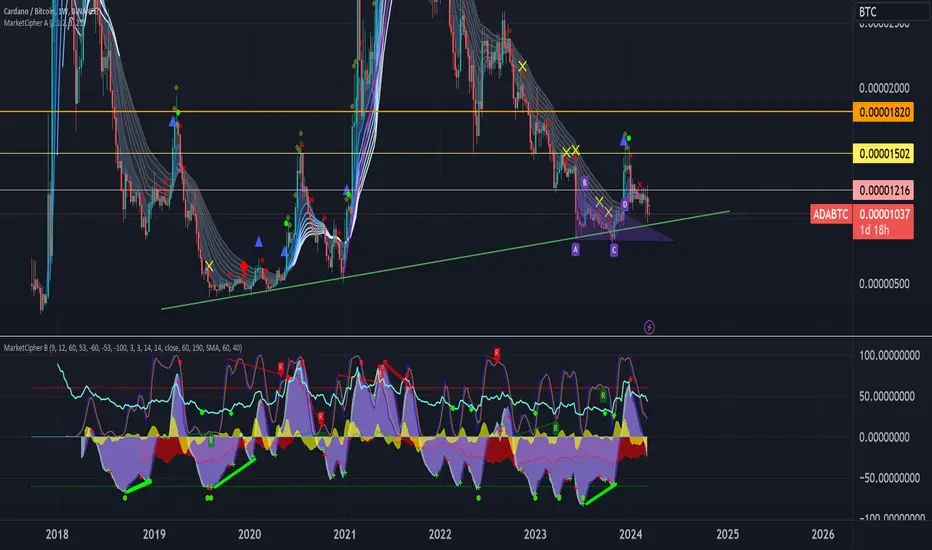Select pattern point label C
932x550 pixels.
pos(613,250)
